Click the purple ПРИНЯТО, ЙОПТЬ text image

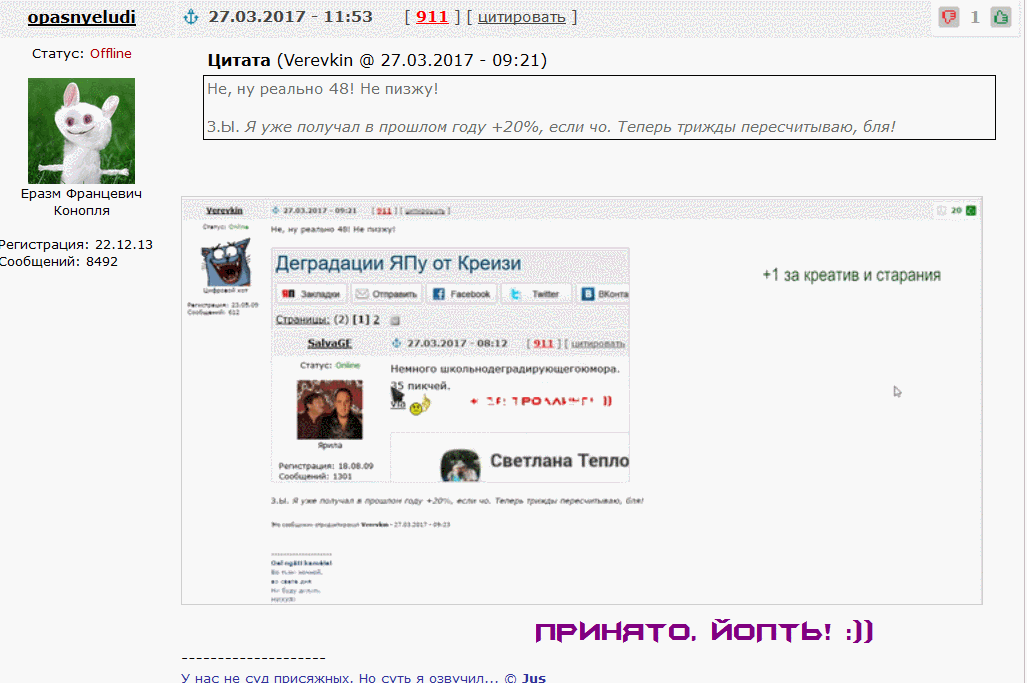[x=704, y=632]
